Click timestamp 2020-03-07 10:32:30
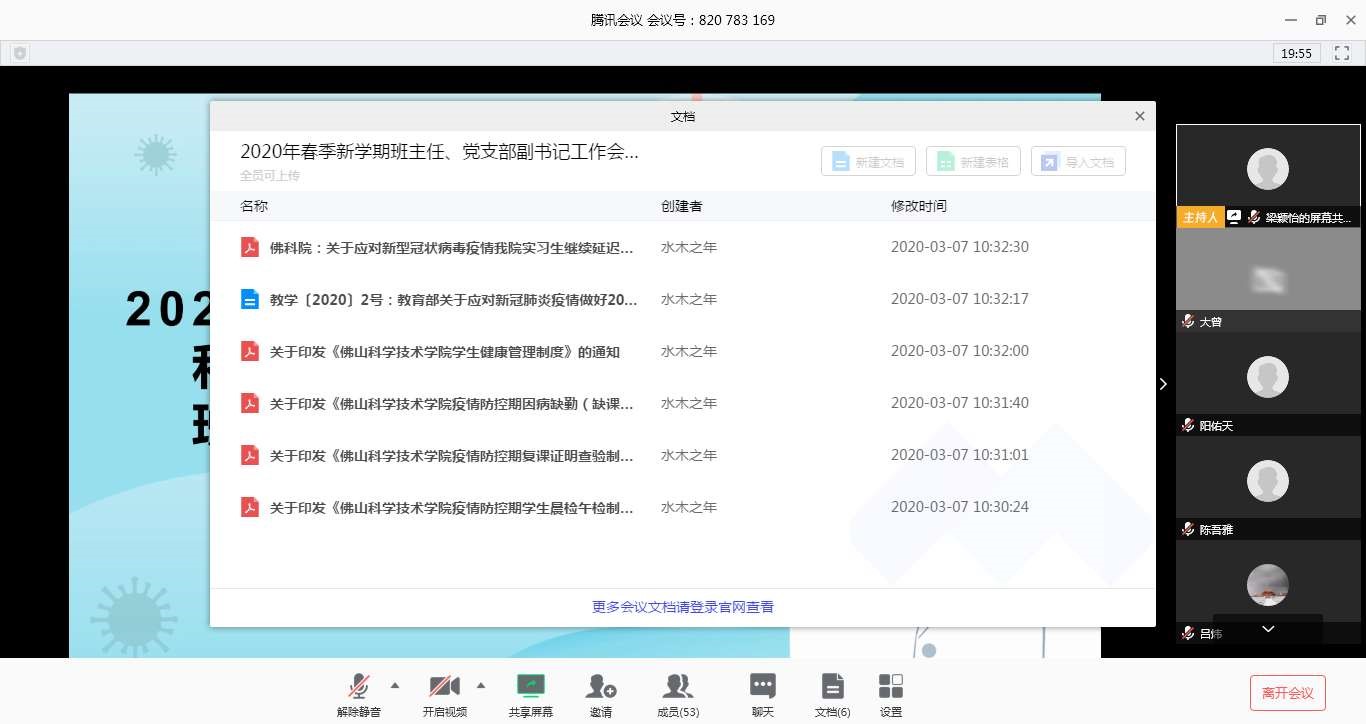Viewport: 1366px width, 724px height. (960, 247)
